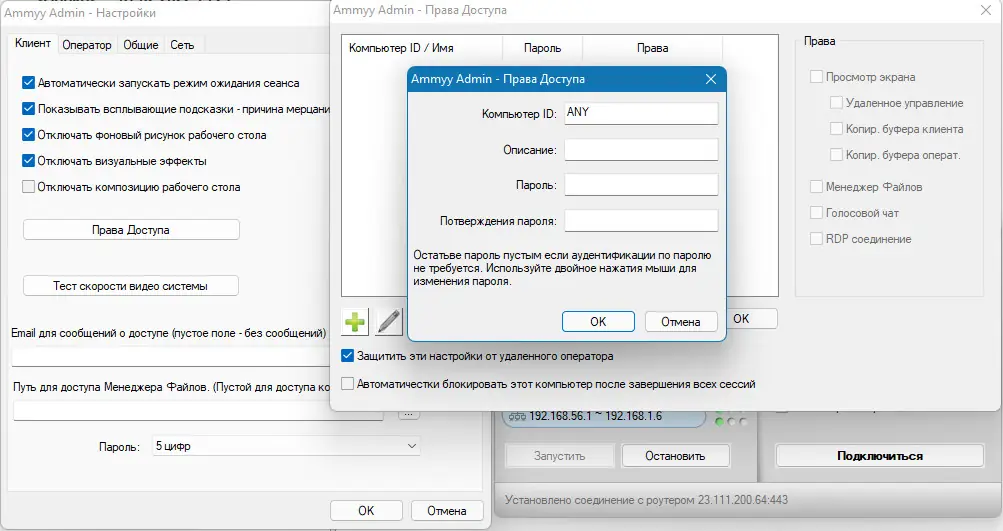The image size is (1003, 531).
Task: Click the Остановить button
Action: pos(675,456)
